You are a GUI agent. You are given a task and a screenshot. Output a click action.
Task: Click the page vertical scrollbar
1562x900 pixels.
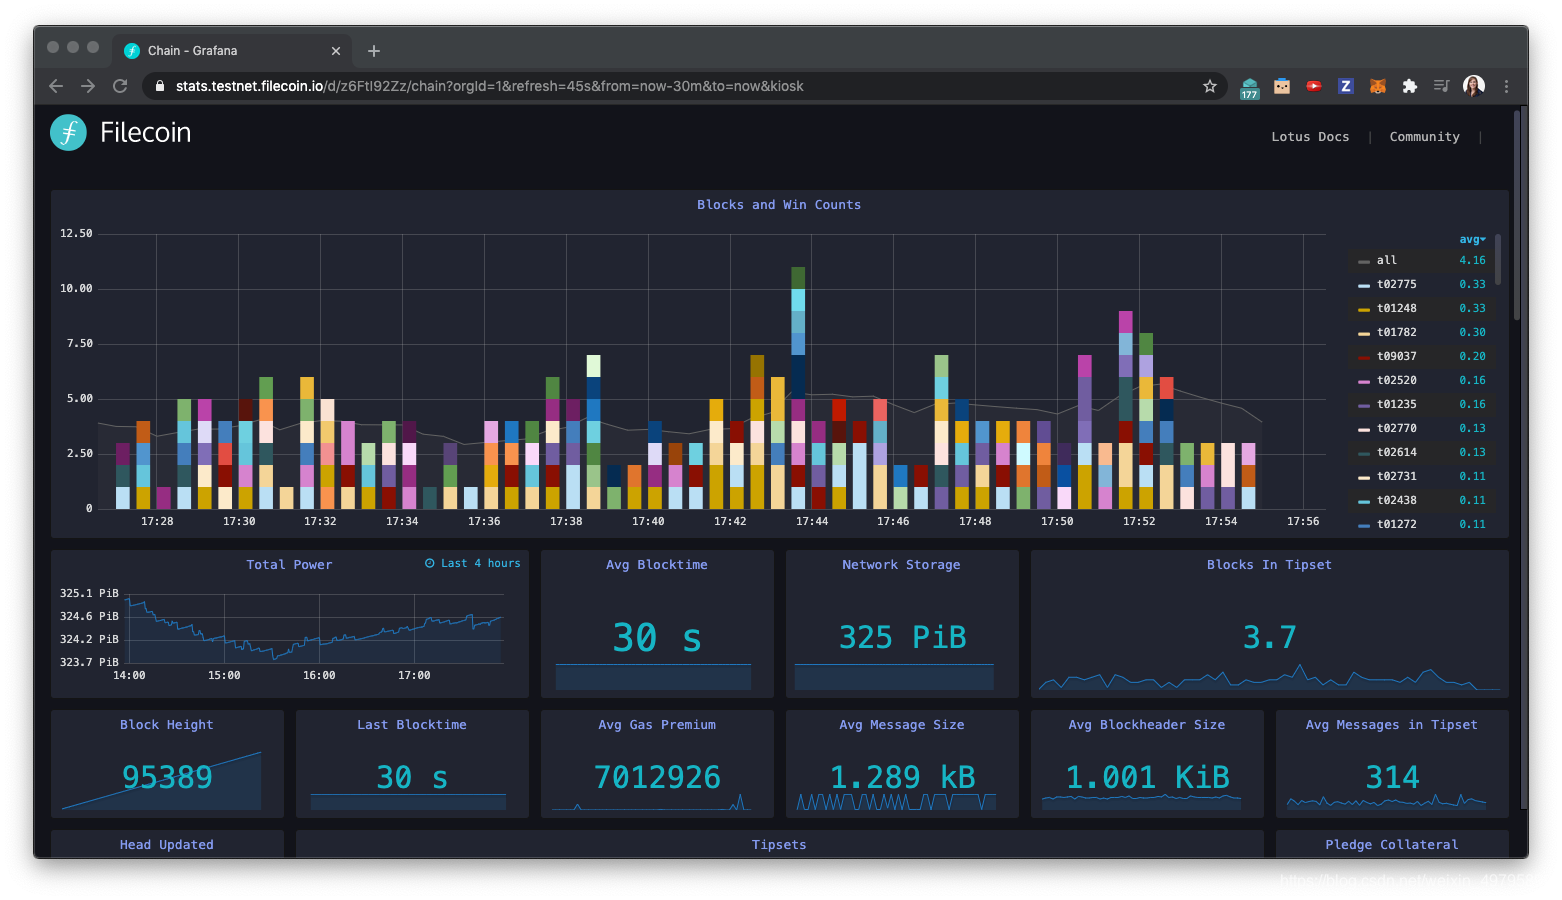(1517, 215)
